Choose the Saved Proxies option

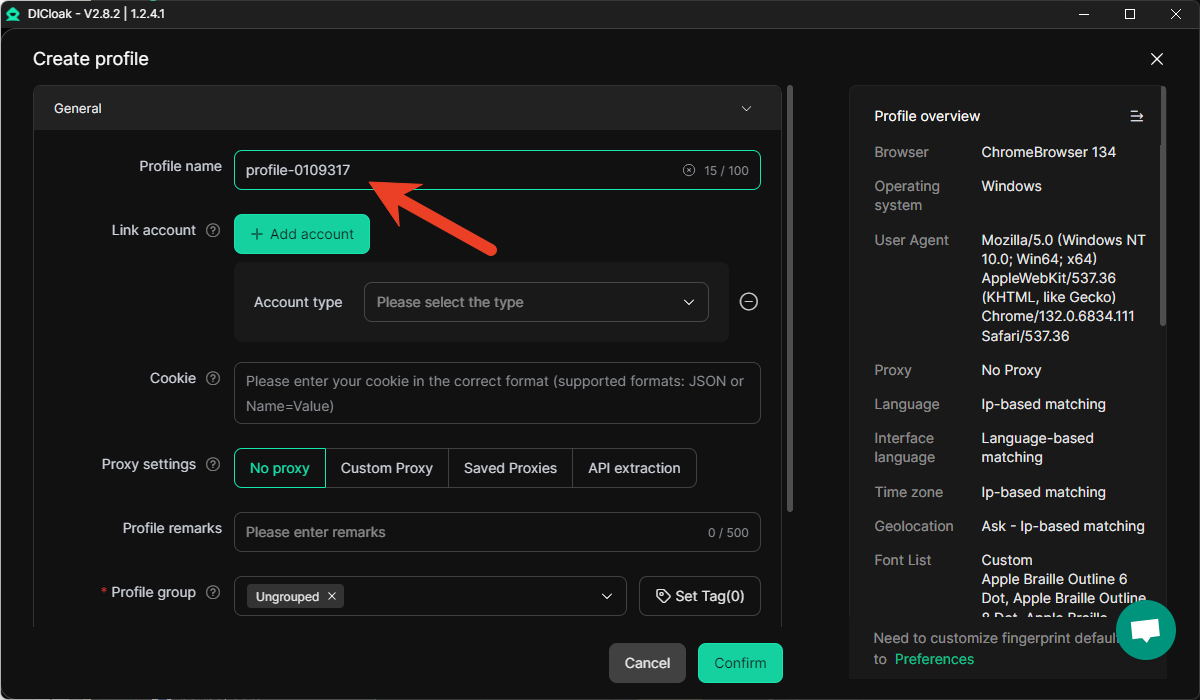510,468
